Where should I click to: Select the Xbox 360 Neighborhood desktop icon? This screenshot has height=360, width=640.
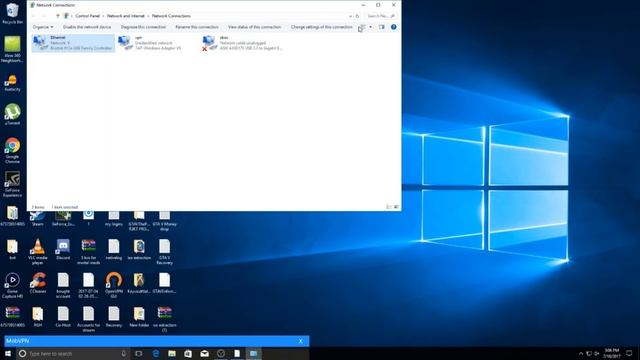(12, 49)
